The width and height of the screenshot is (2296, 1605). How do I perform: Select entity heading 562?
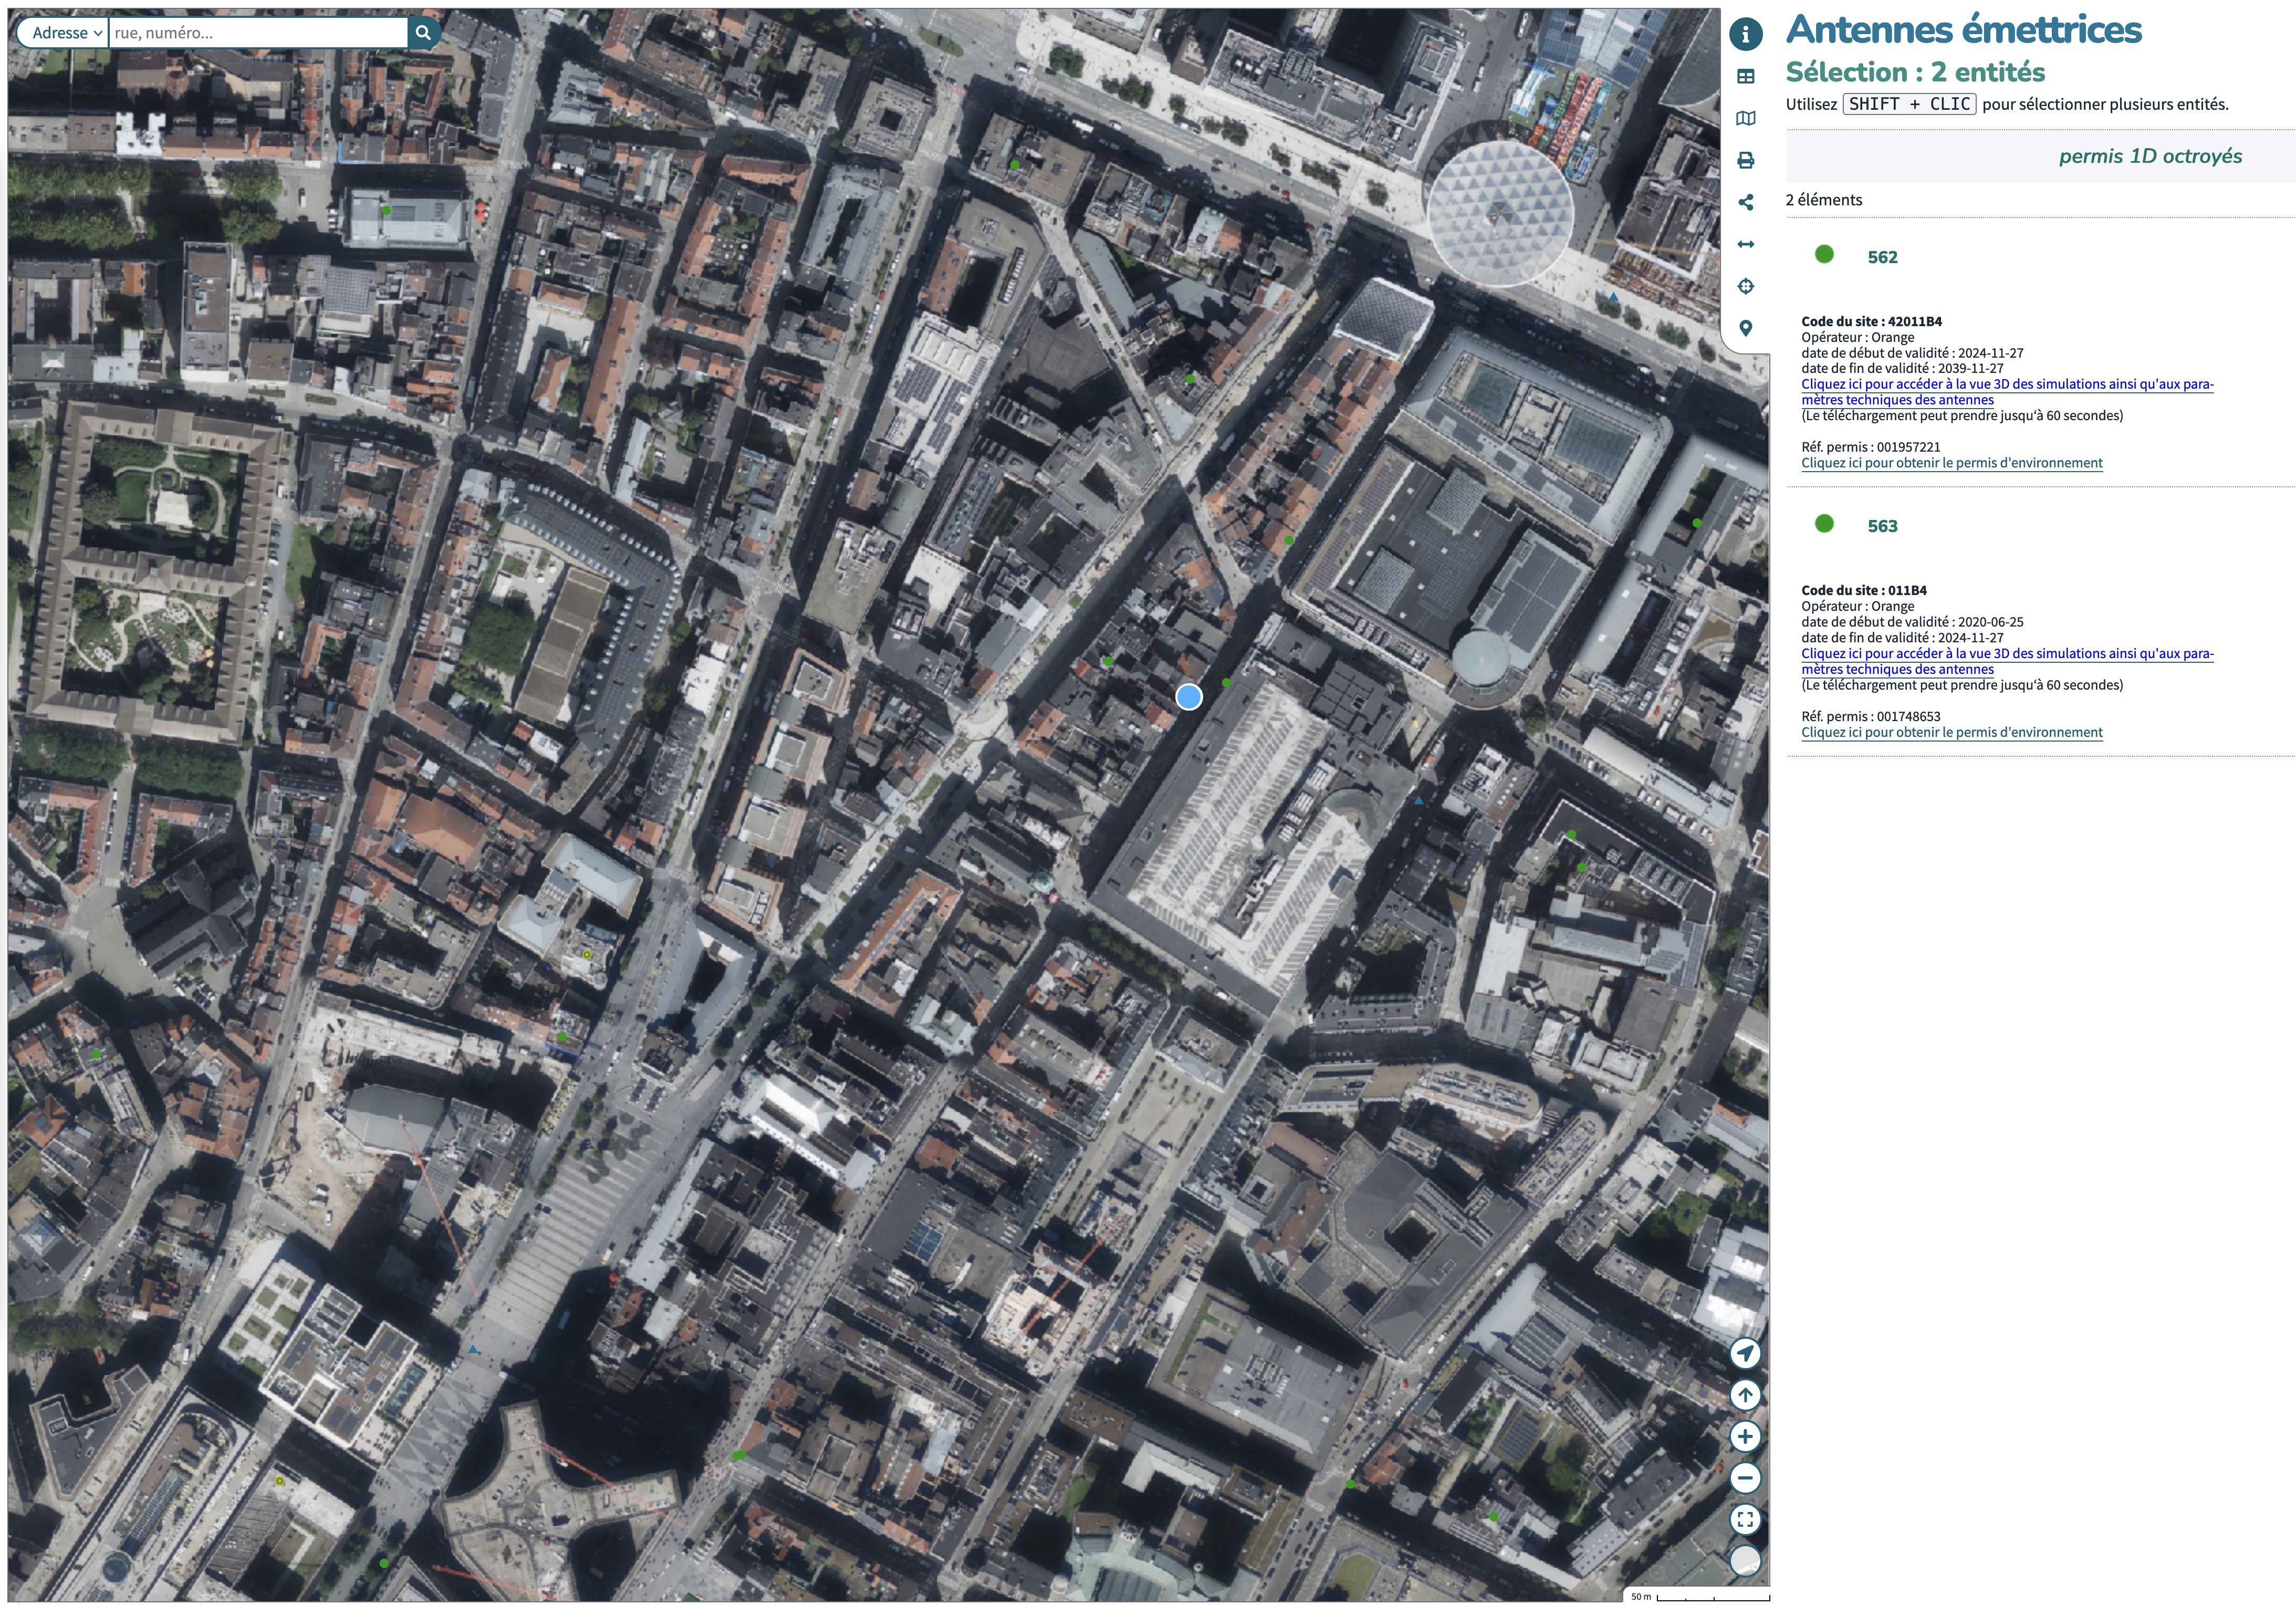(x=1882, y=257)
